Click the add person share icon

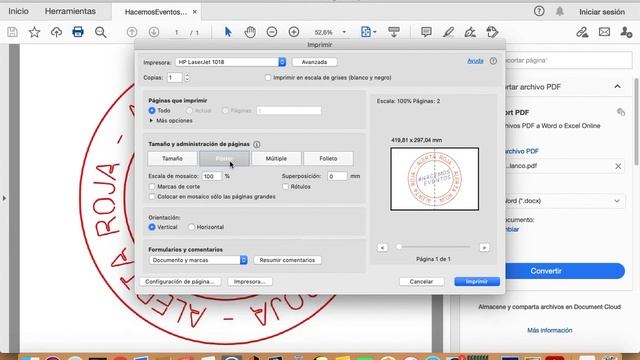pyautogui.click(x=626, y=32)
